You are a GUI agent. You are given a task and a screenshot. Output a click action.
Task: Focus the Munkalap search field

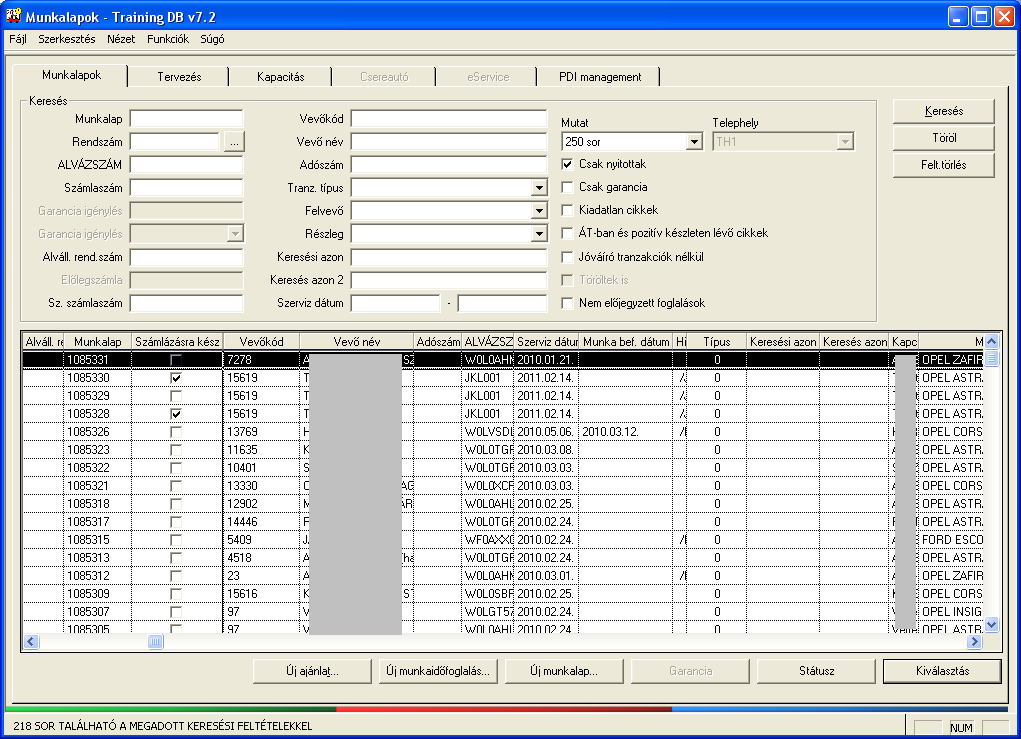(x=186, y=119)
